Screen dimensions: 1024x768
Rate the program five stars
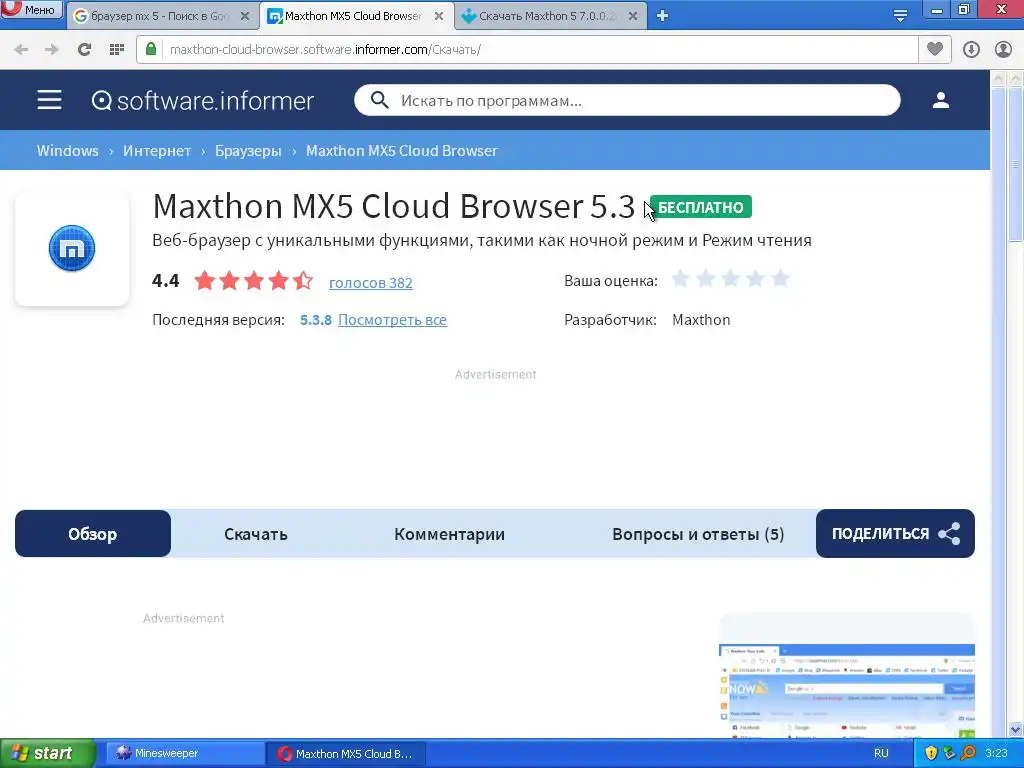(780, 280)
